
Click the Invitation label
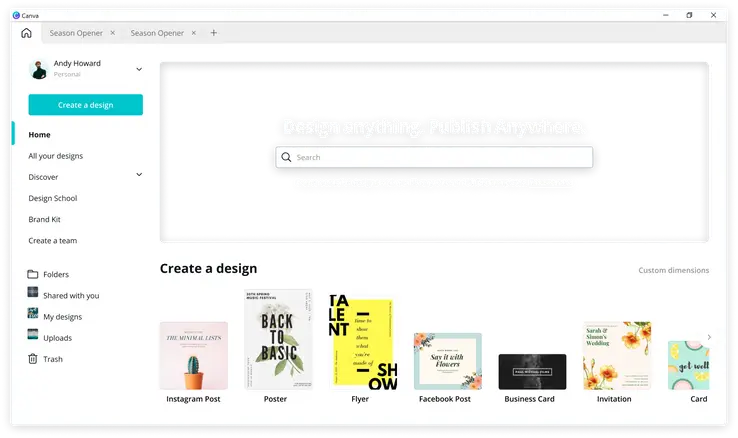(x=614, y=399)
